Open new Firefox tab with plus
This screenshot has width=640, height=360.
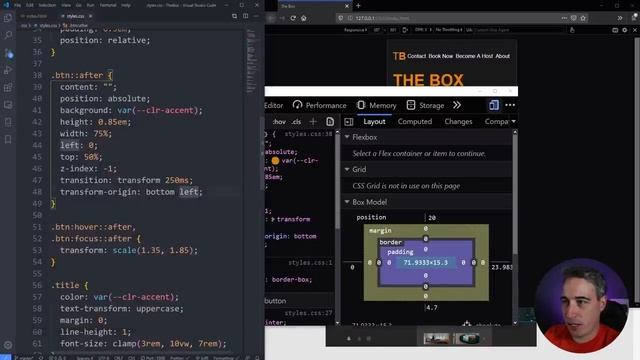pos(358,6)
